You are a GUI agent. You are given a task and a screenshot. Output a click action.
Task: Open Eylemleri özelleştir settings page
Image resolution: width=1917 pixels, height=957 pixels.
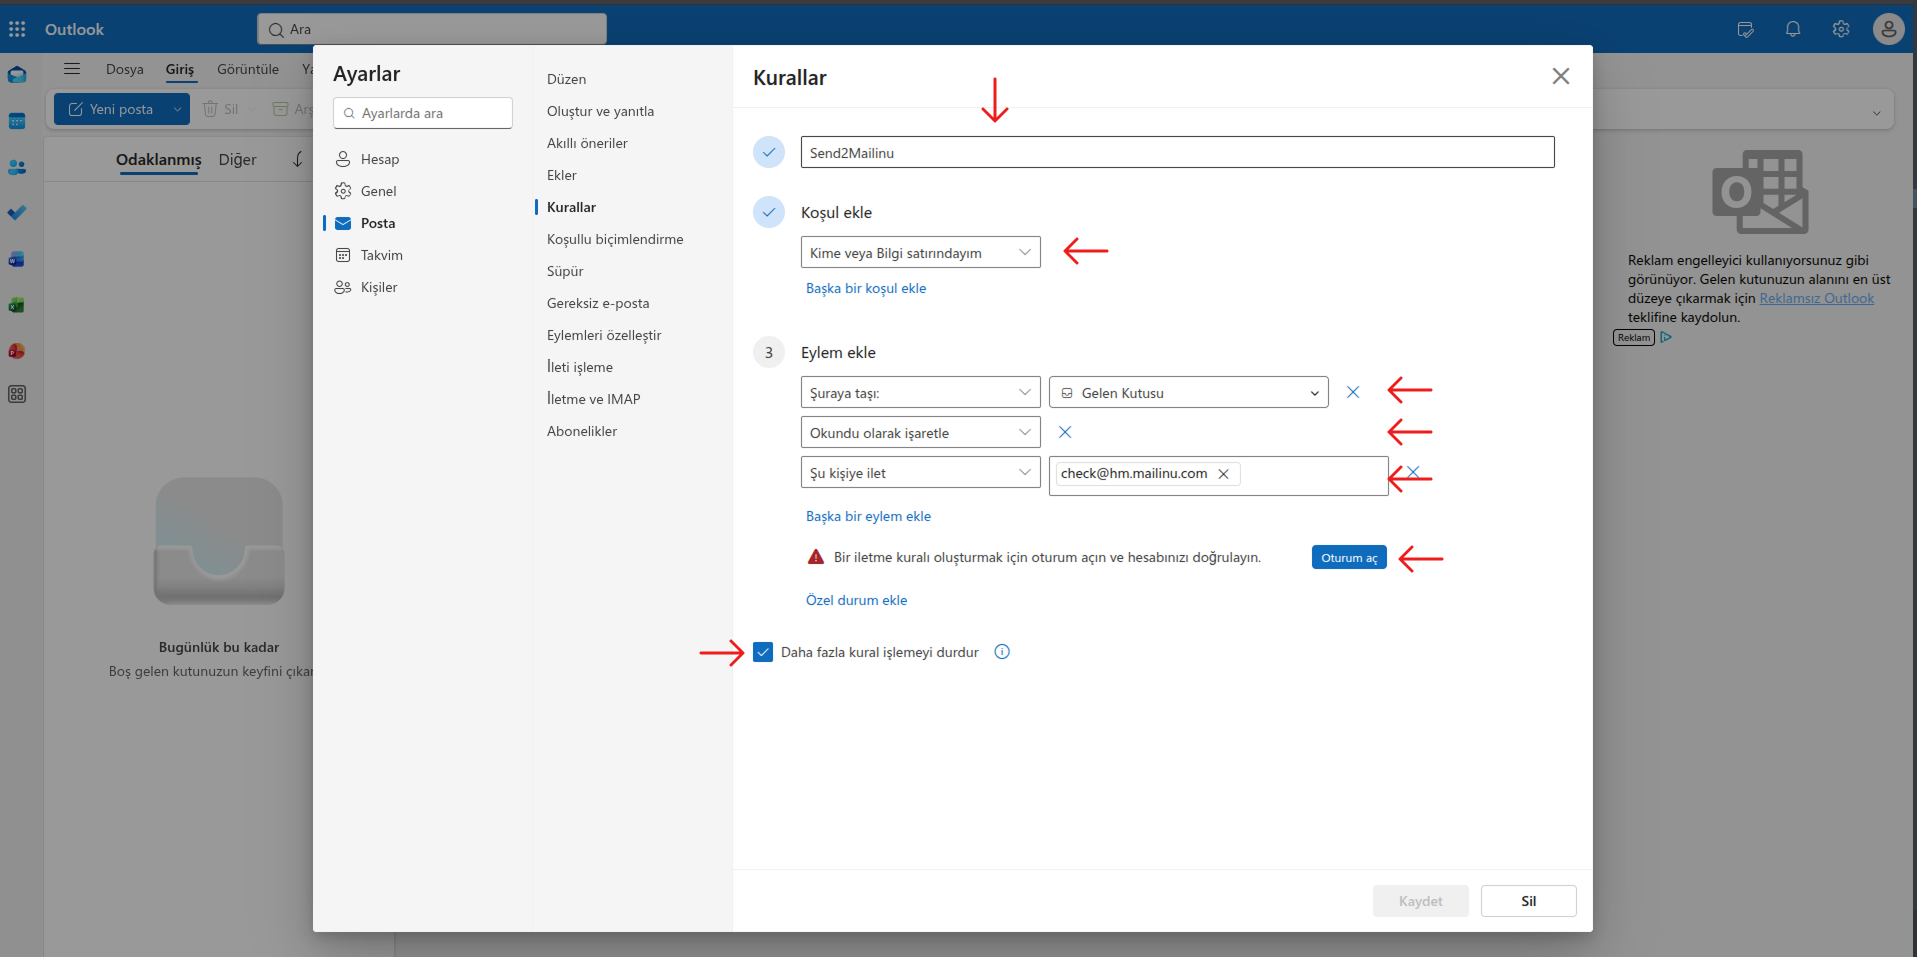pyautogui.click(x=605, y=335)
